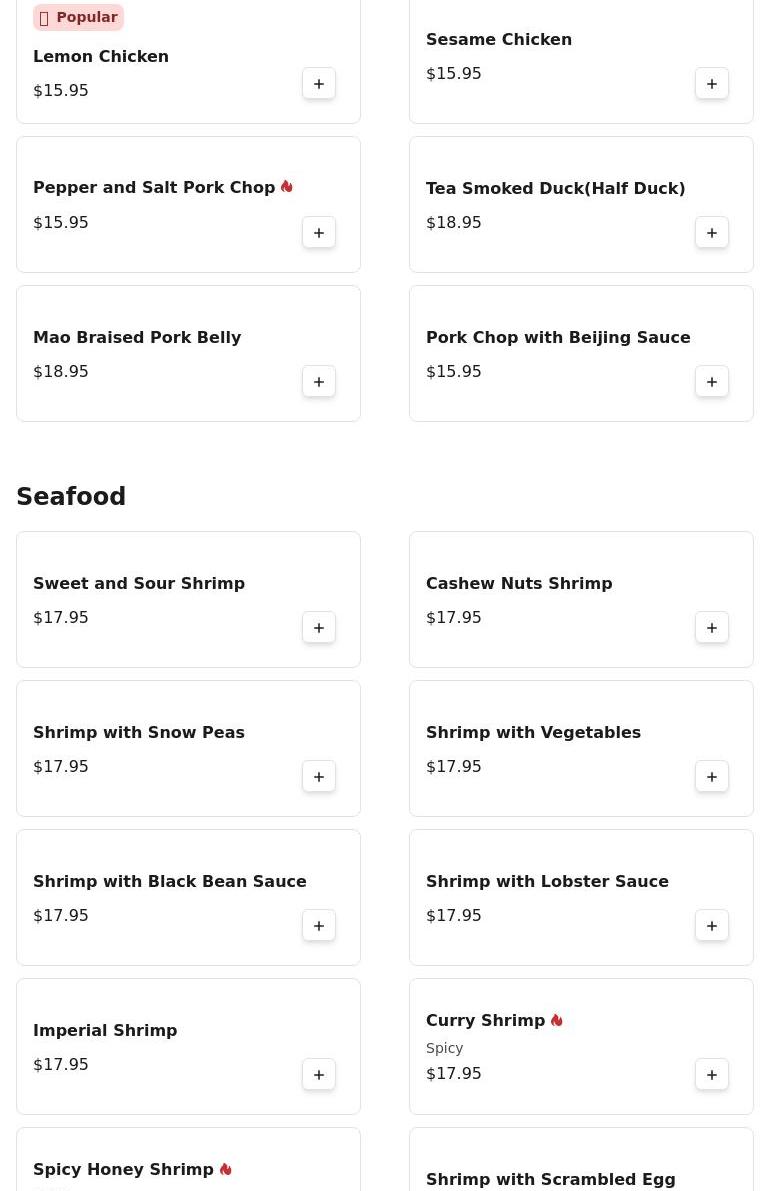Viewport: 770px width, 1191px height.
Task: Add Lemon Chicken to the order
Action: click(319, 84)
